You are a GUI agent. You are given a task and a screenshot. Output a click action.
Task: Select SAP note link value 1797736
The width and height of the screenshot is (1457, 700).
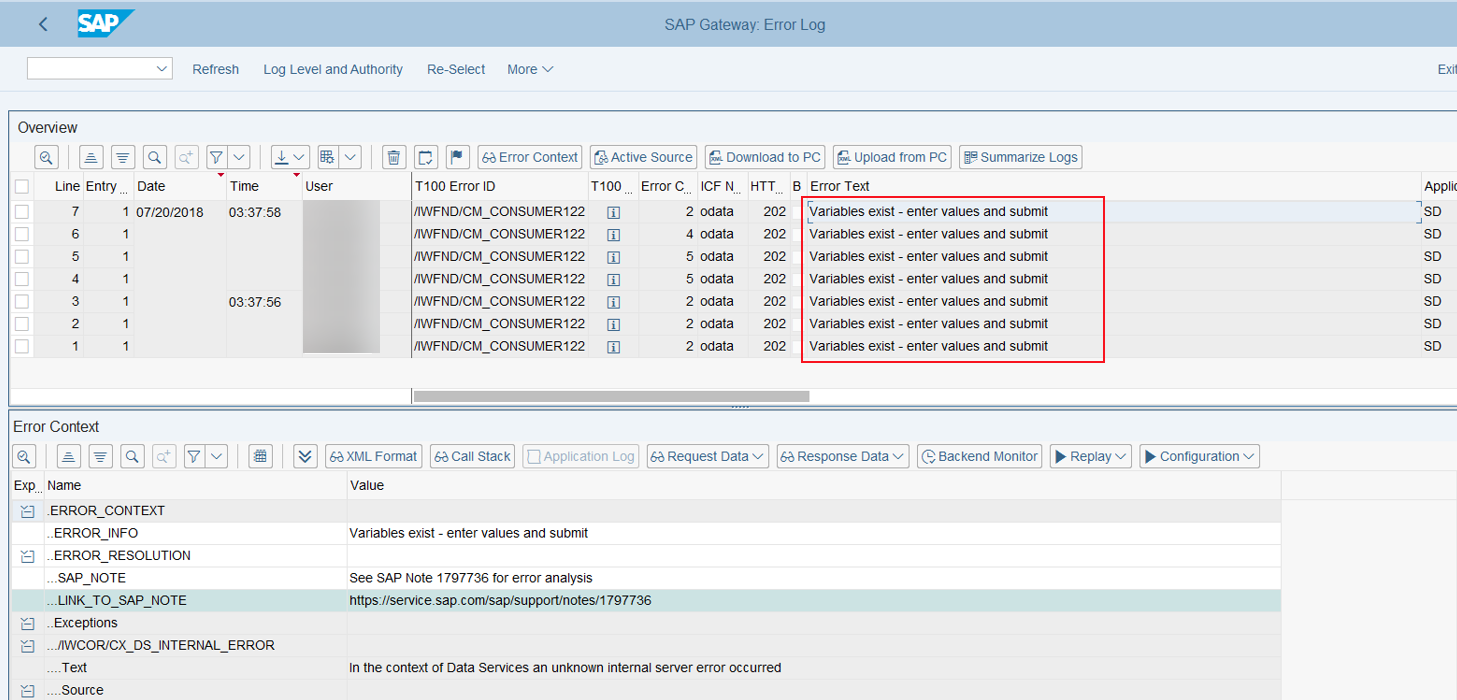click(x=500, y=601)
